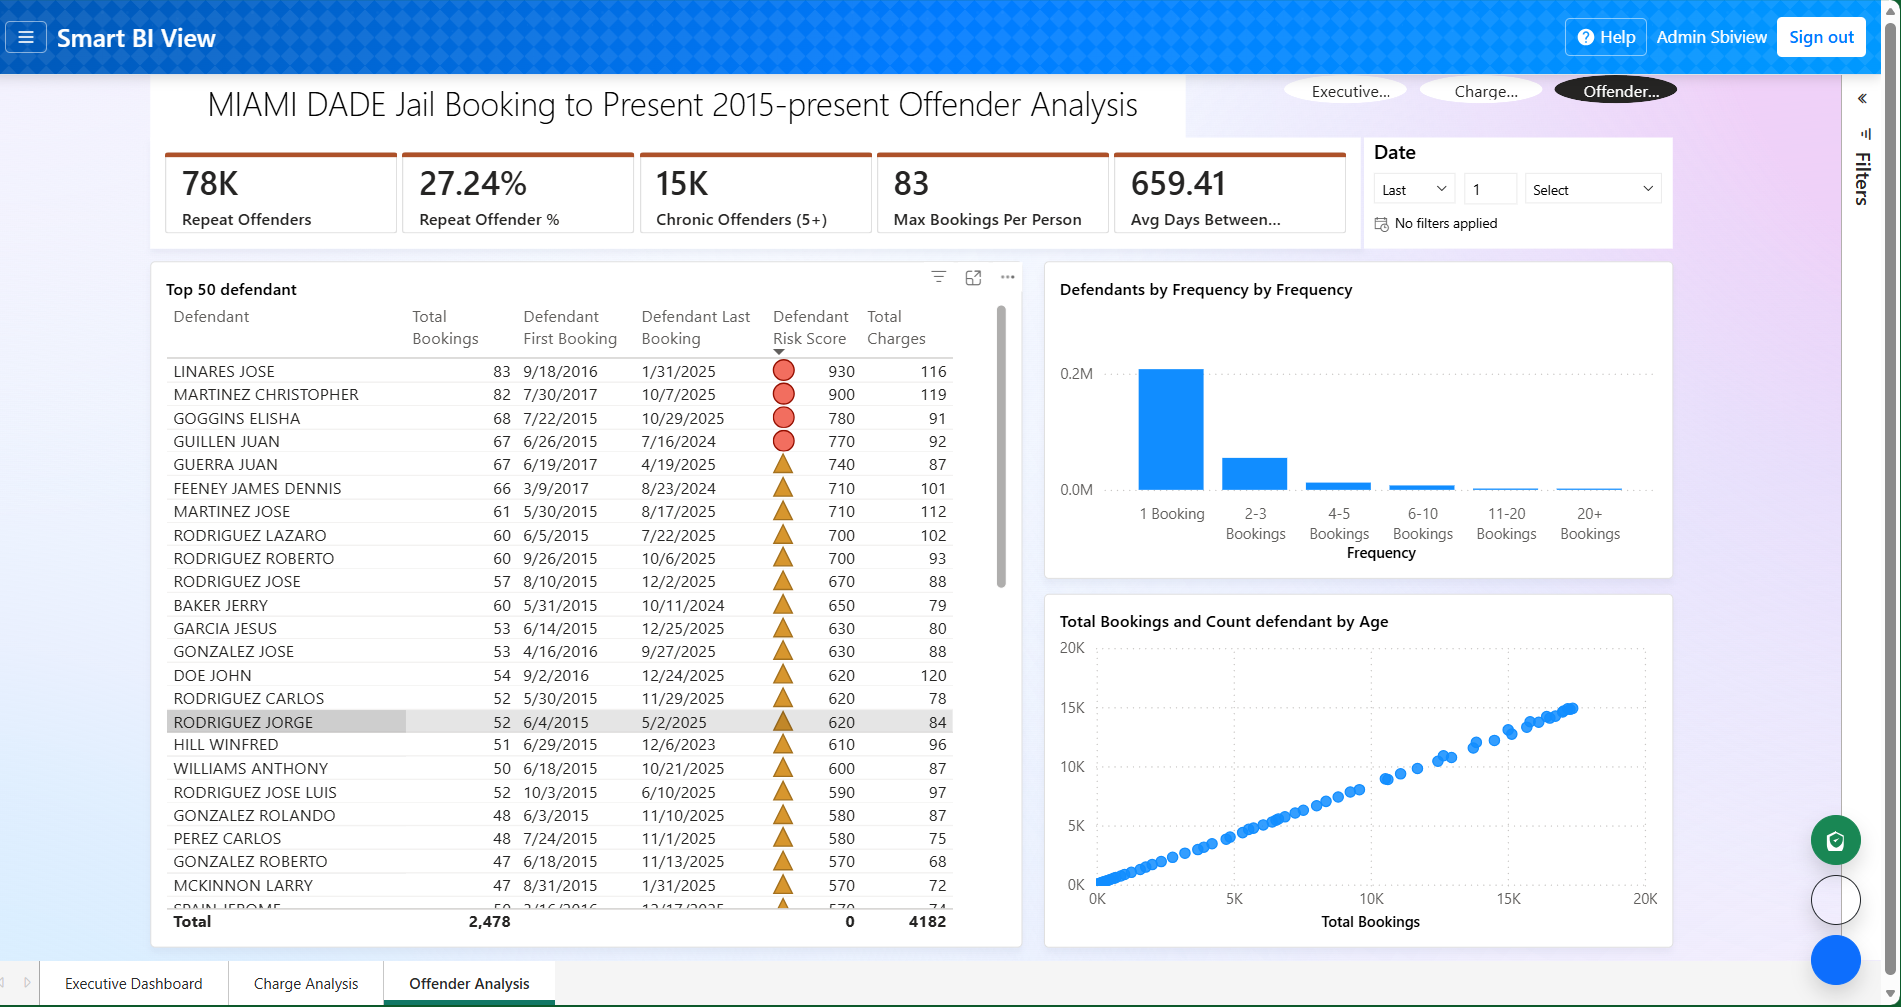1901x1007 pixels.
Task: Switch to the Executive Dashboard tab
Action: pos(133,983)
